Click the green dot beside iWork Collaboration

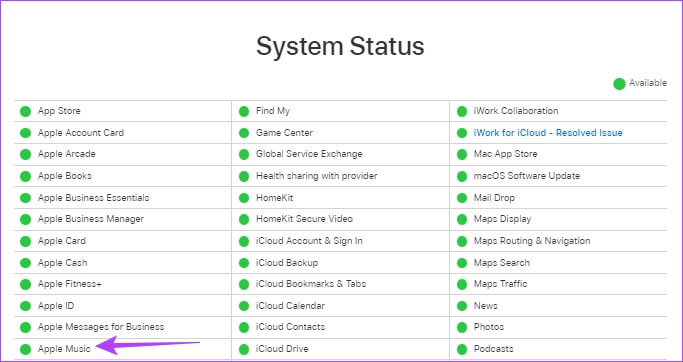click(462, 111)
